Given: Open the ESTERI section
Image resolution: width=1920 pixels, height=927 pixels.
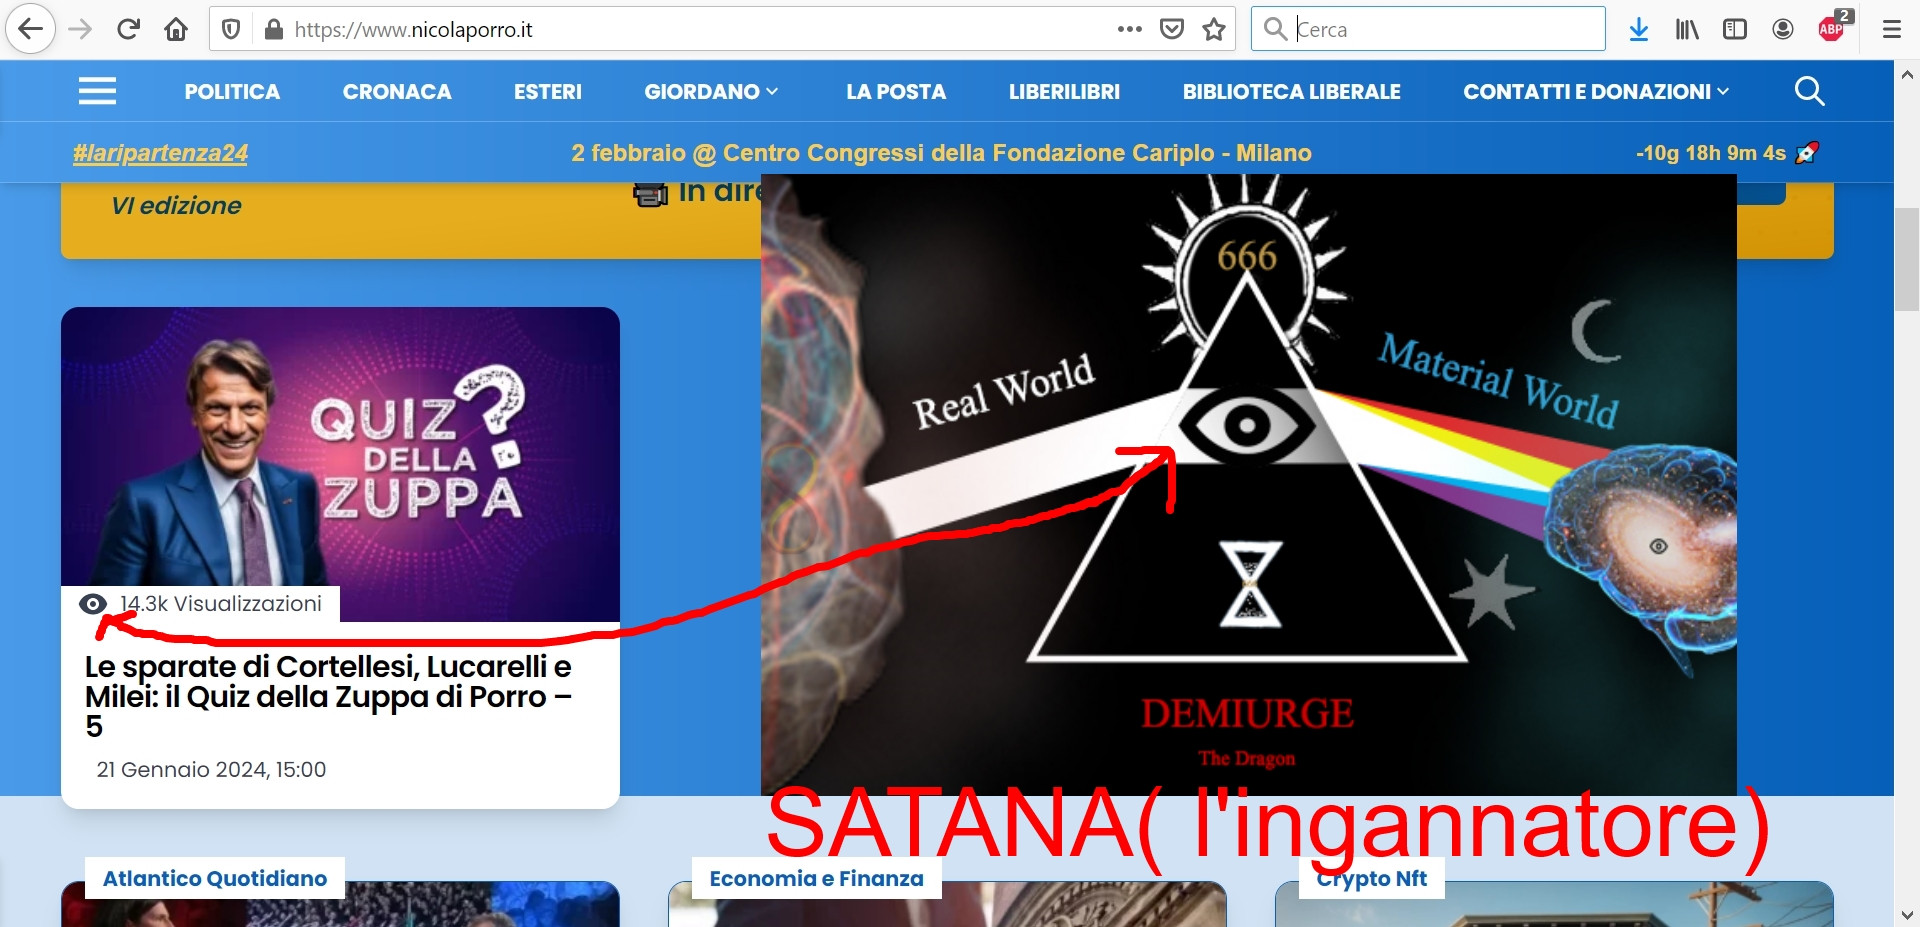Looking at the screenshot, I should coord(548,92).
